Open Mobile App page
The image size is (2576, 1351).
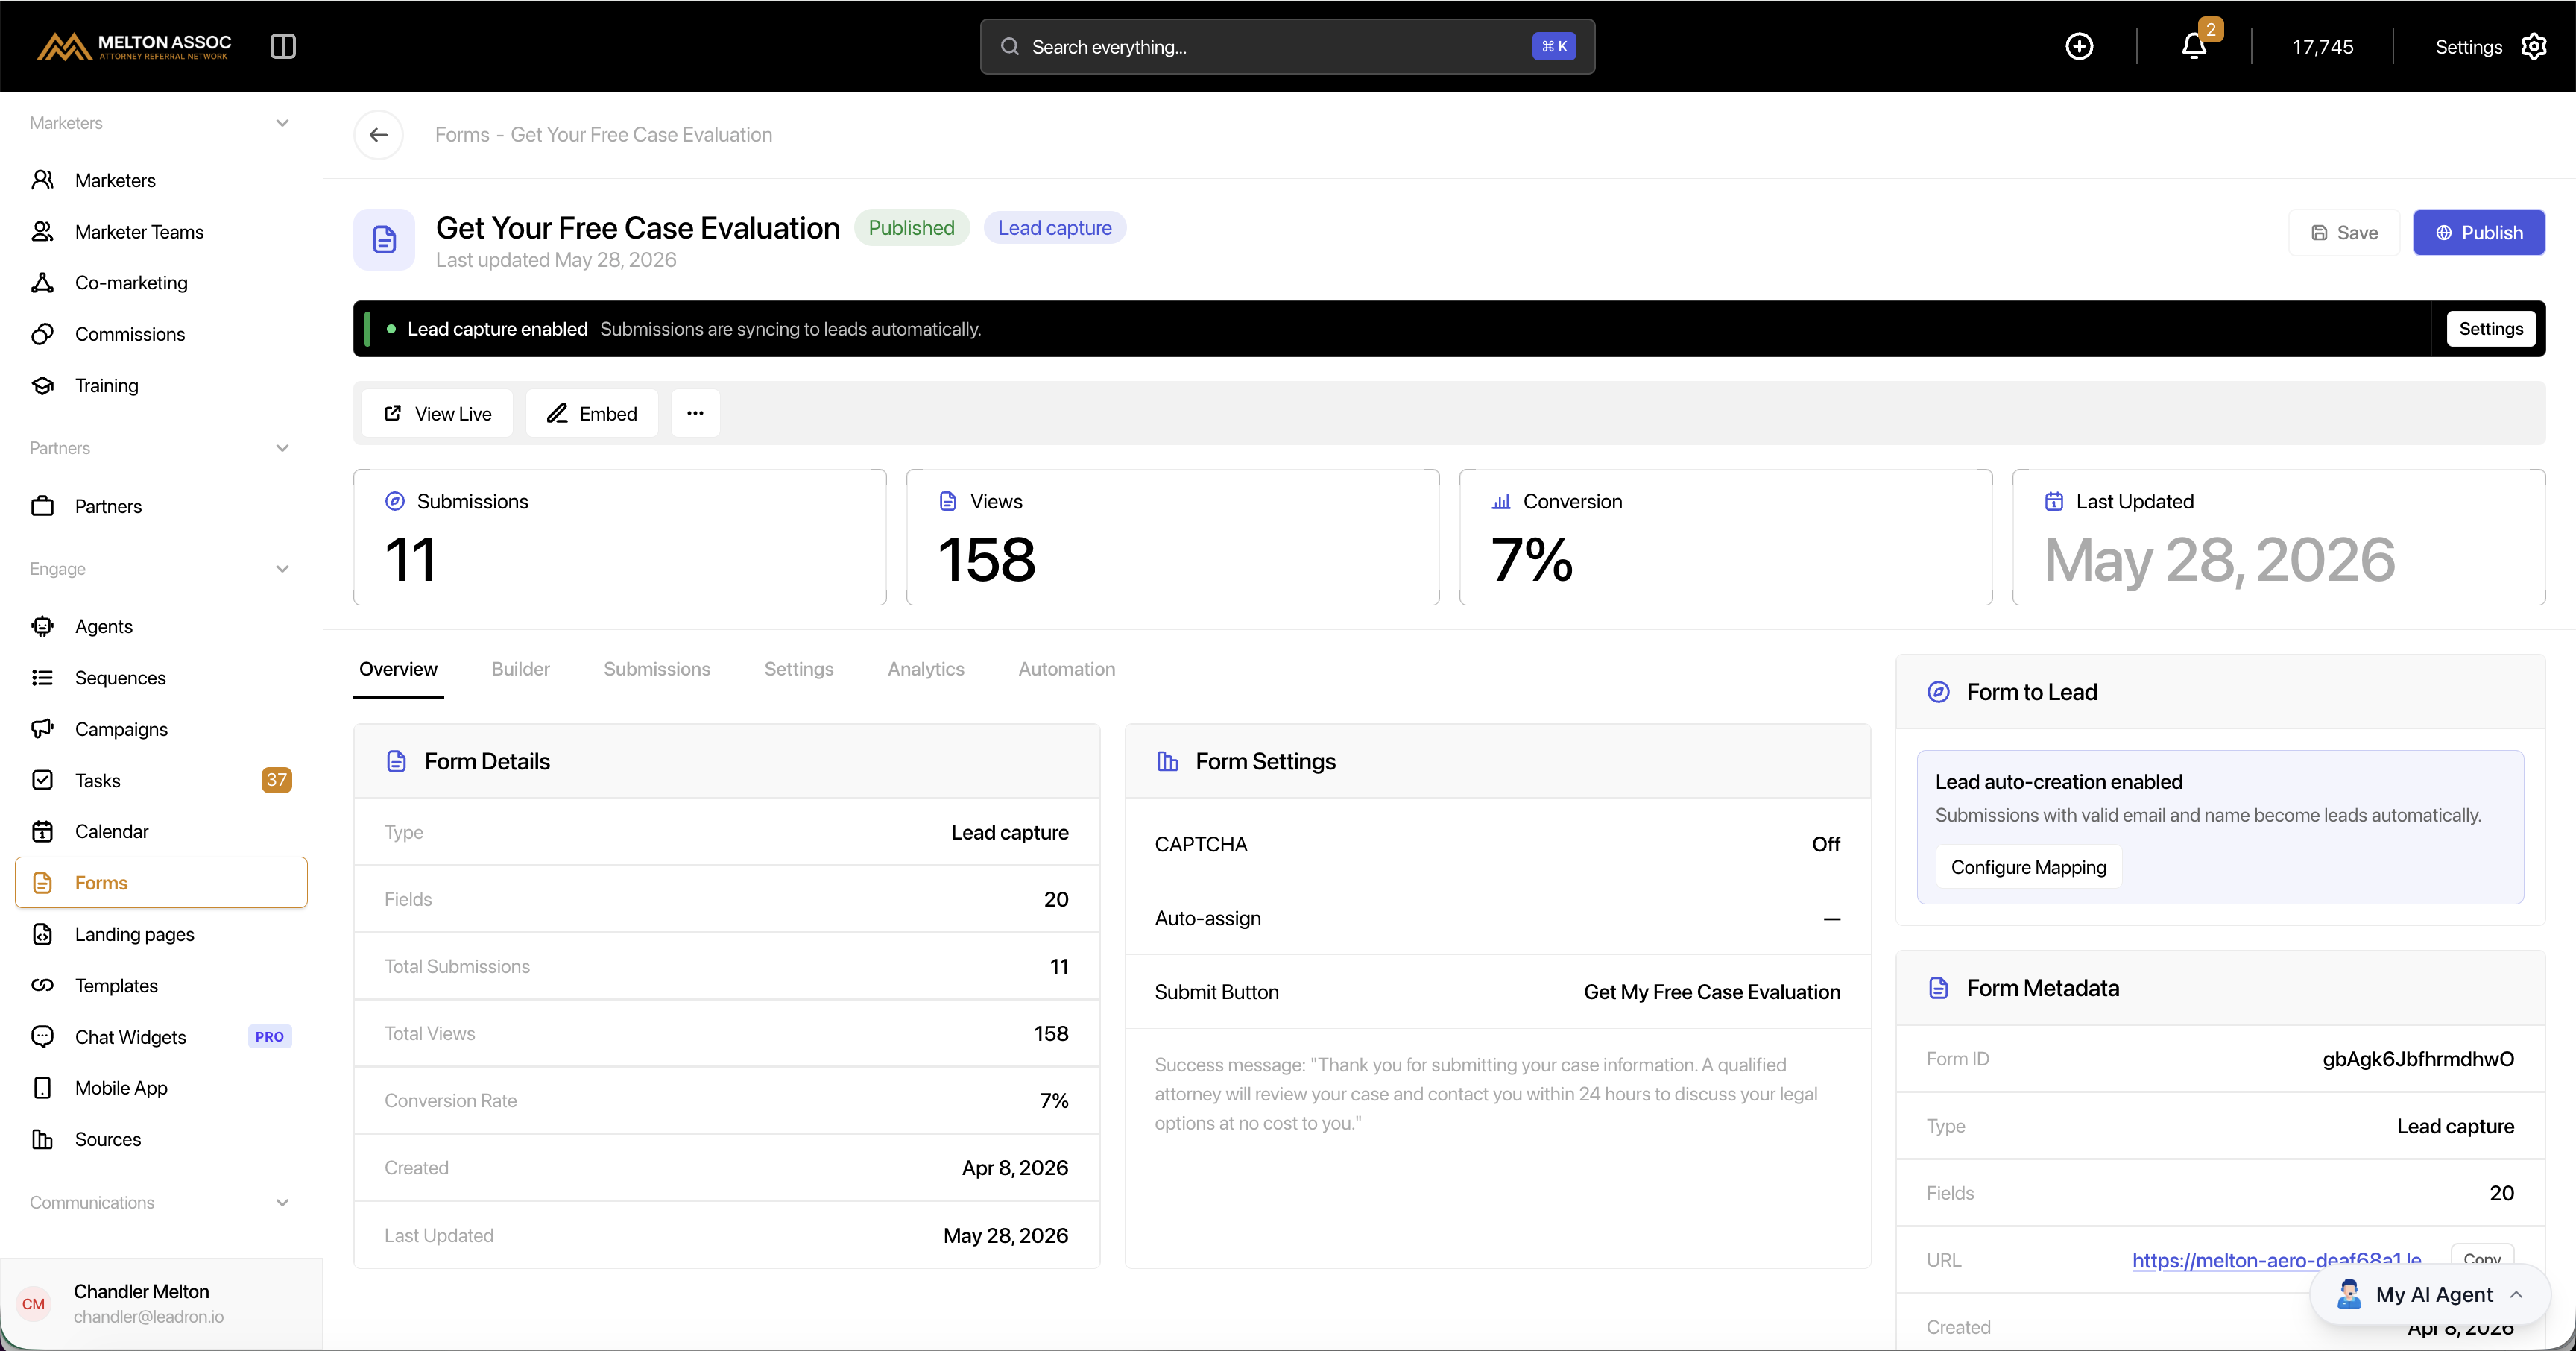(162, 1088)
